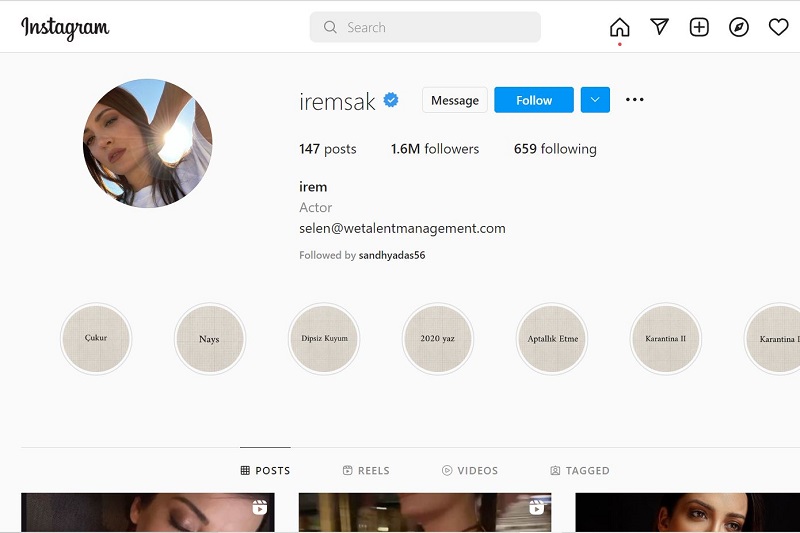Open the second post thumbnail

click(x=425, y=513)
